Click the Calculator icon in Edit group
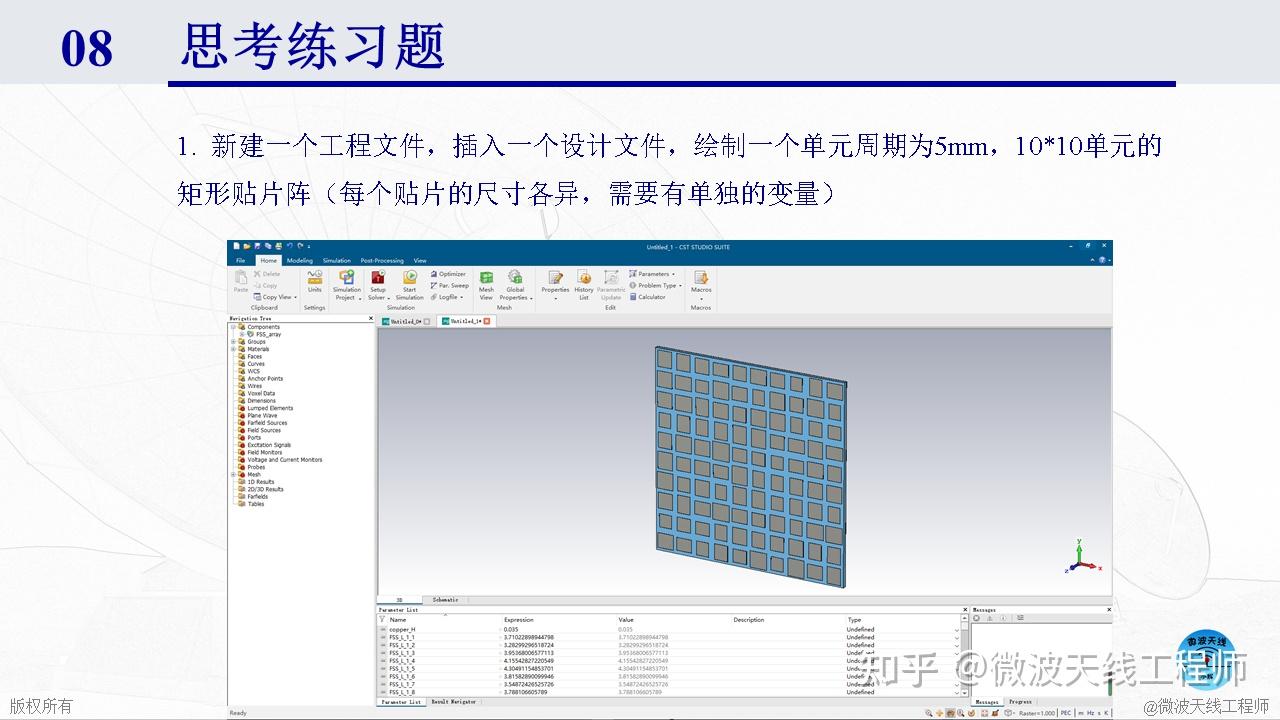The width and height of the screenshot is (1280, 720). pyautogui.click(x=649, y=297)
